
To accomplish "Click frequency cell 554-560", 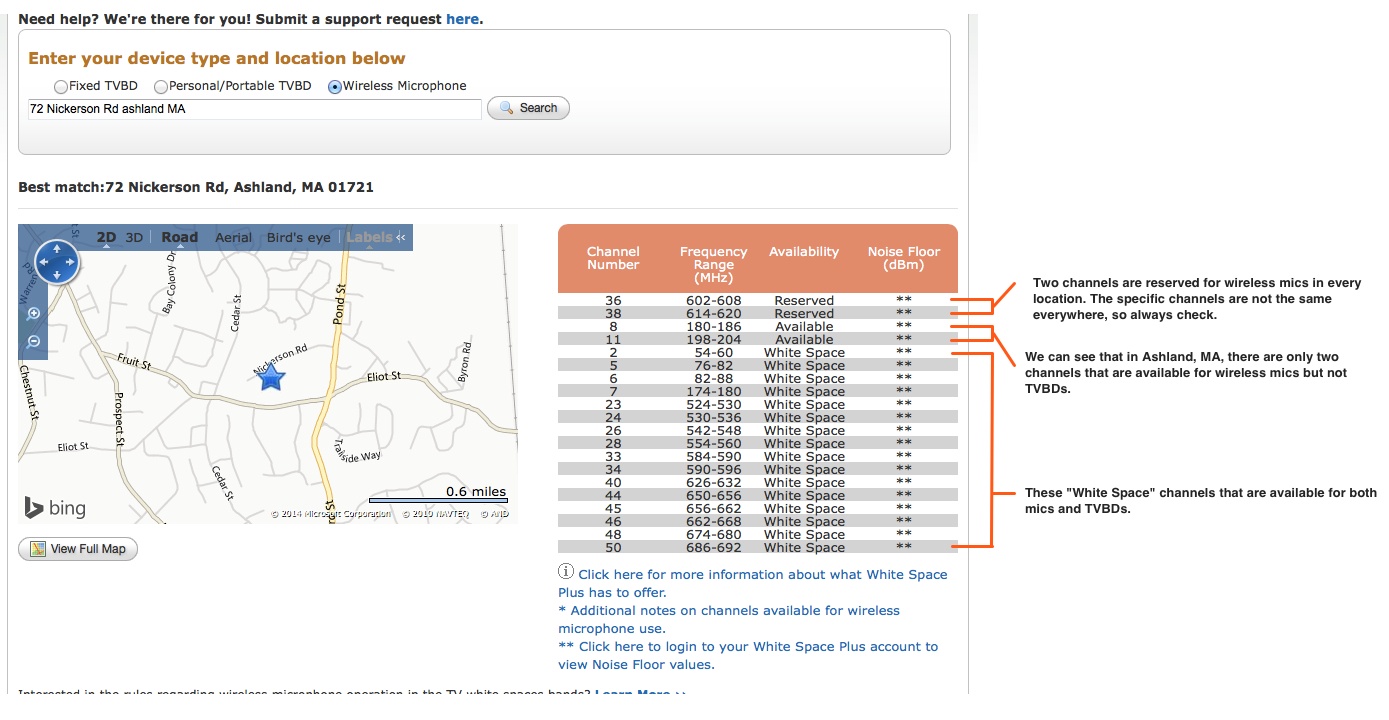I will 713,443.
